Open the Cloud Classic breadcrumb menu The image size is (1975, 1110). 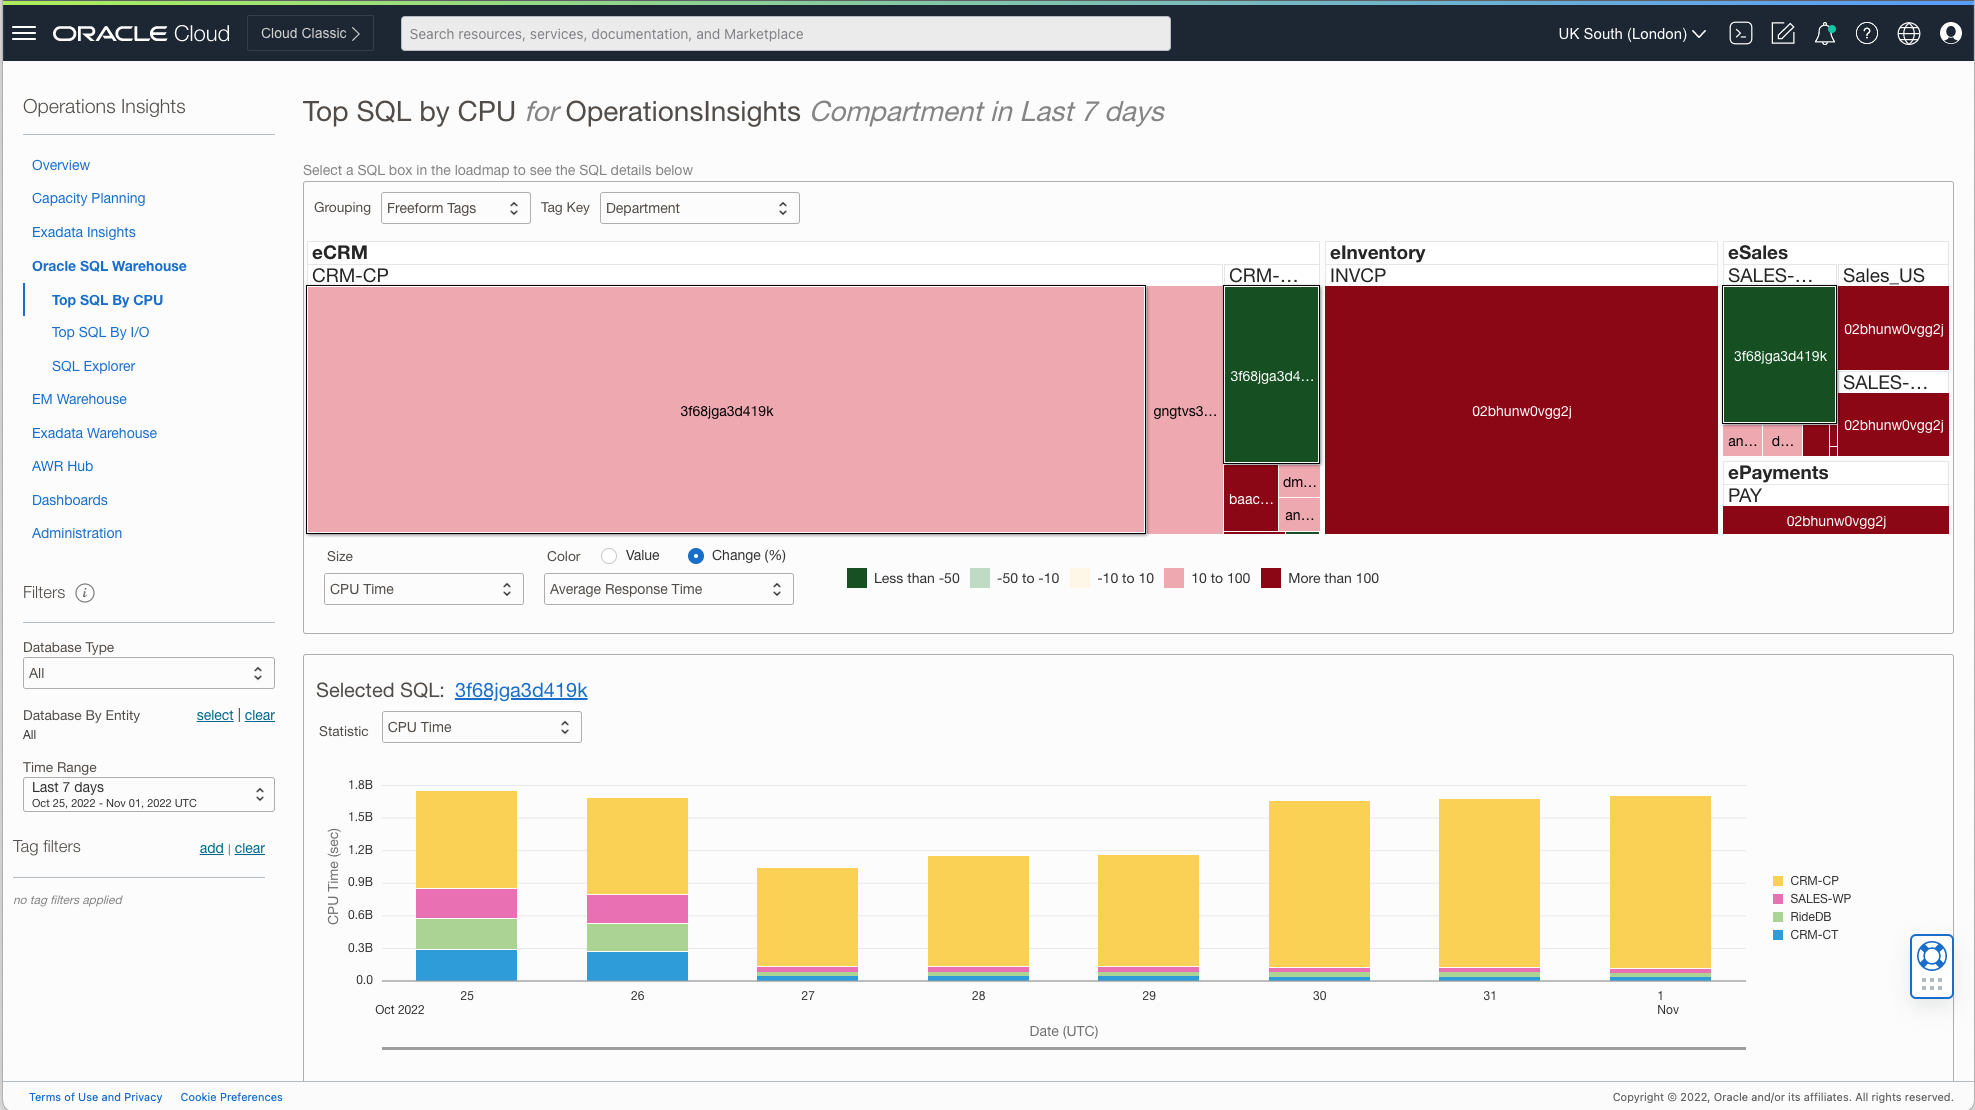(309, 32)
